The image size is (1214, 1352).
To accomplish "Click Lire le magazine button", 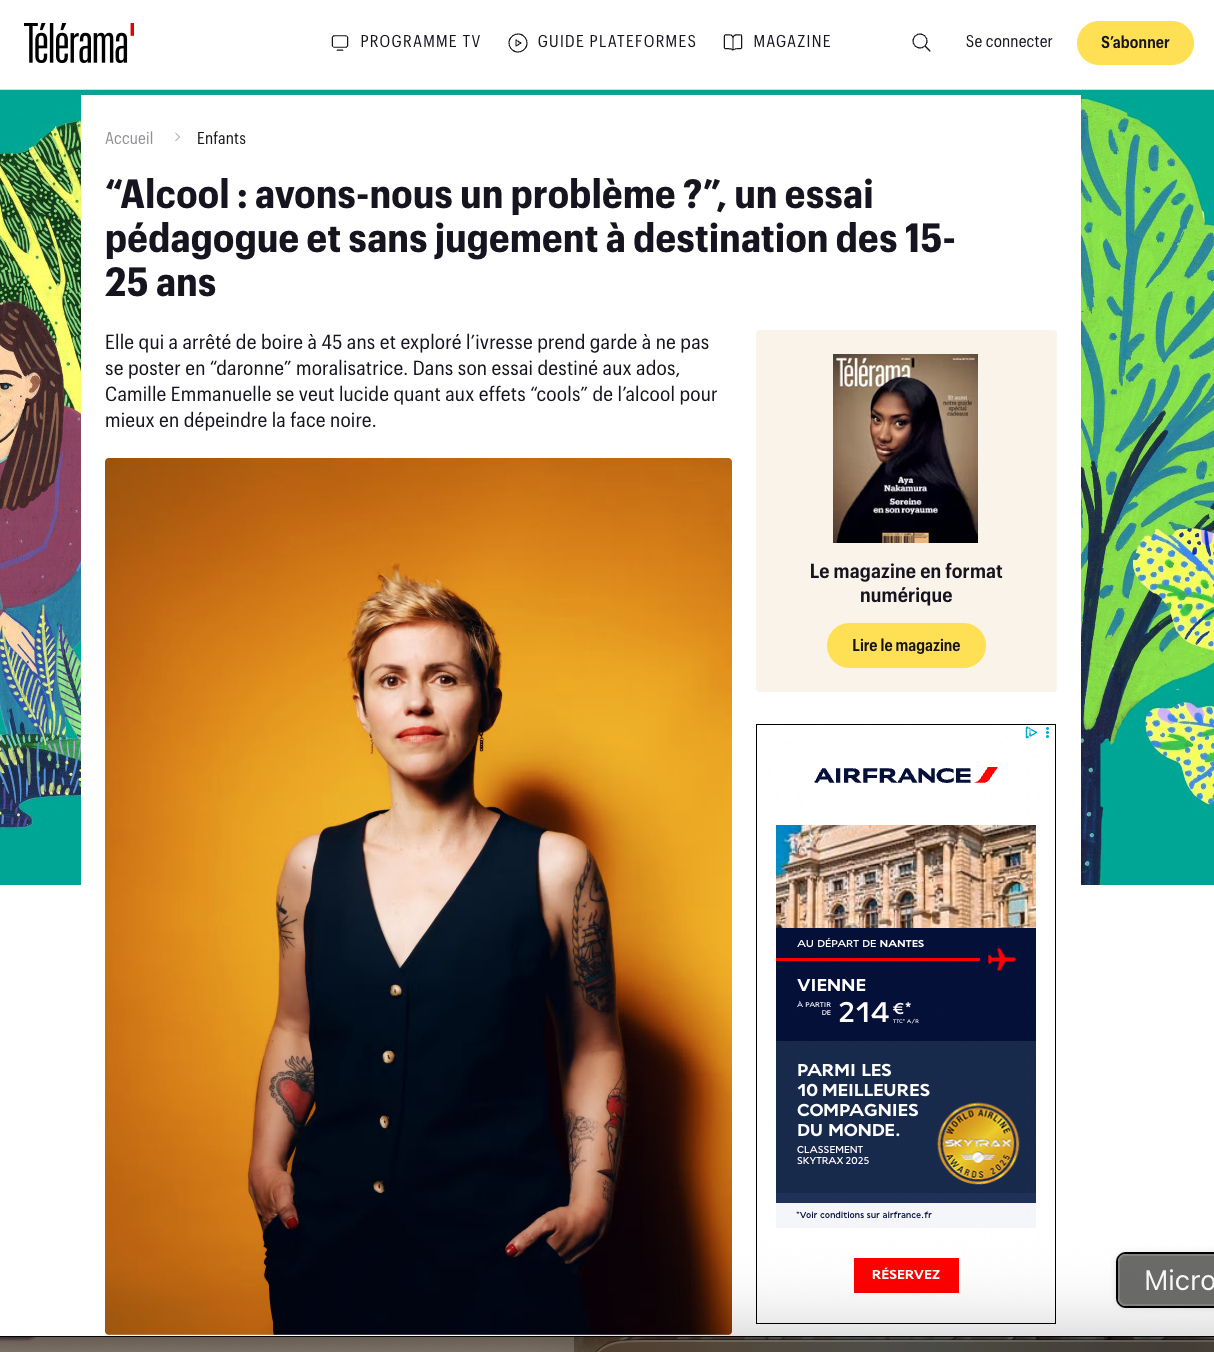I will point(906,645).
